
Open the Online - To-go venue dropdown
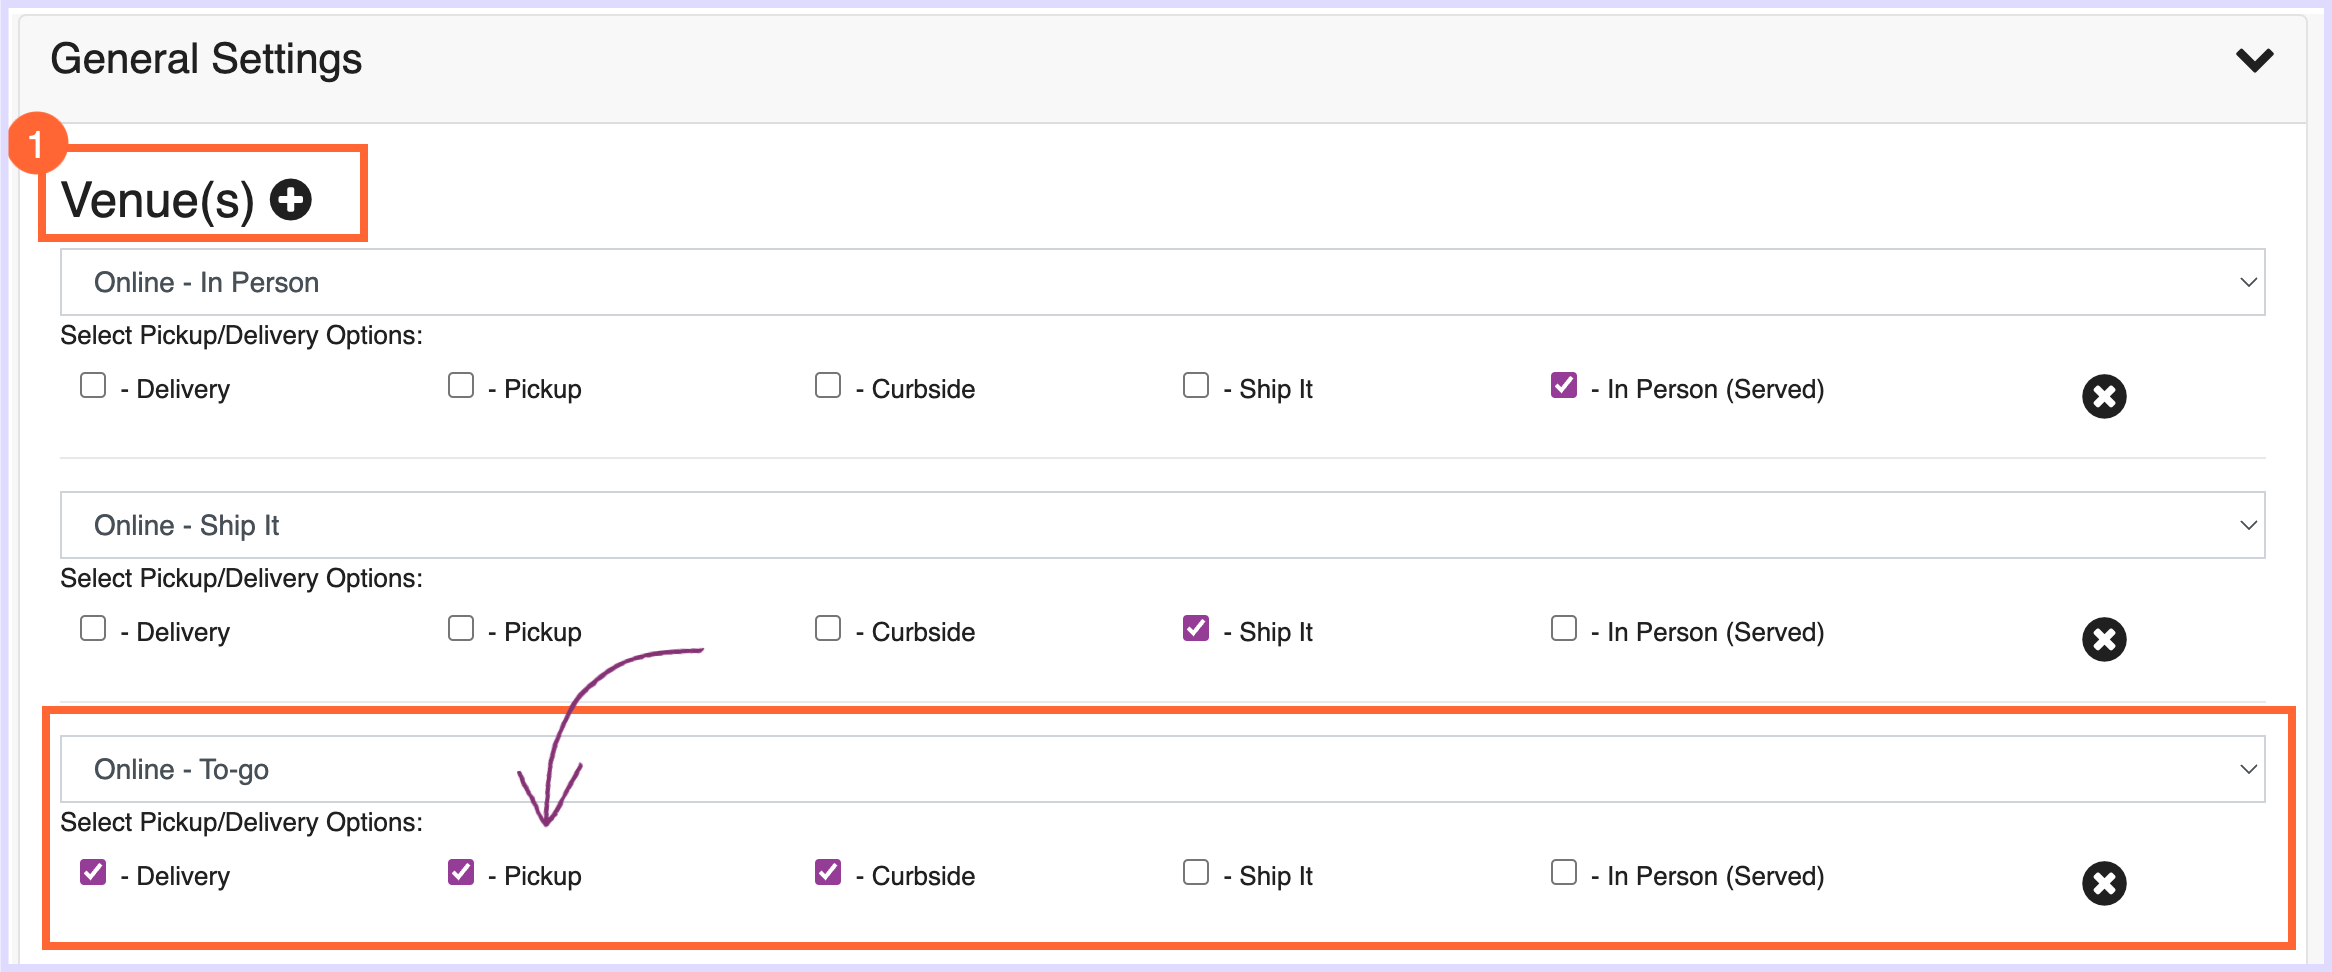[1162, 769]
